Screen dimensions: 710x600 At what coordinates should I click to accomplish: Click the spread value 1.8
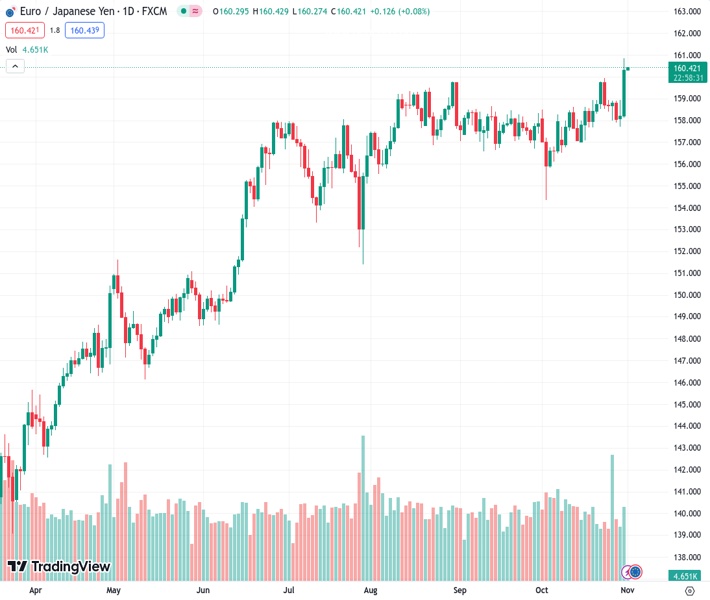pos(55,30)
